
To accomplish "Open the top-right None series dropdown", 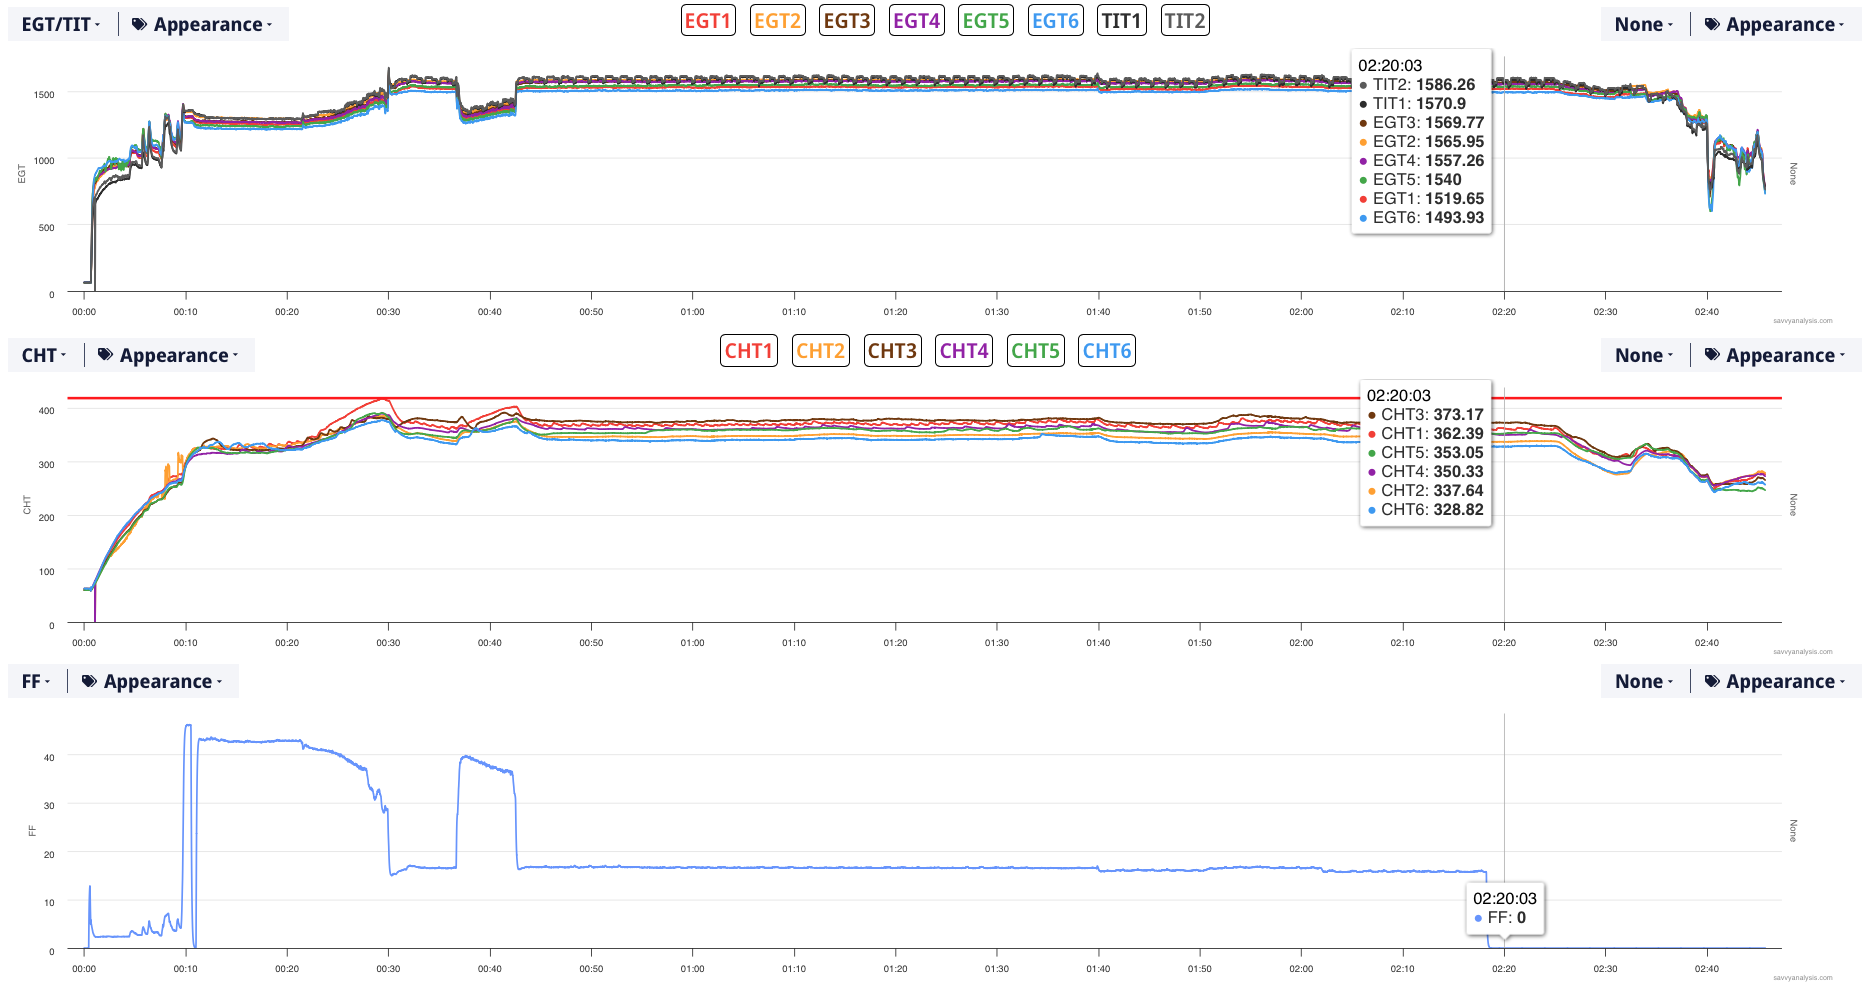I will click(1643, 25).
